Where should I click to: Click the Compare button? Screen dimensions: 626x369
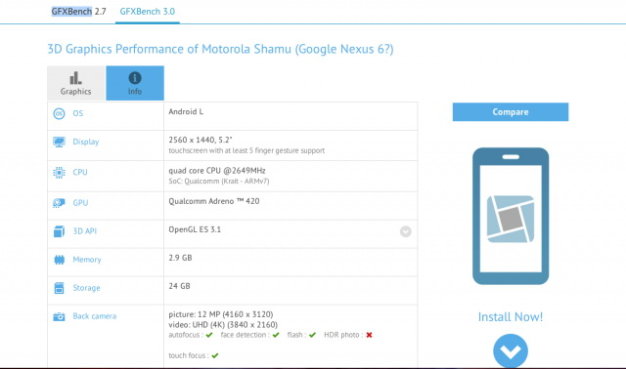[510, 112]
